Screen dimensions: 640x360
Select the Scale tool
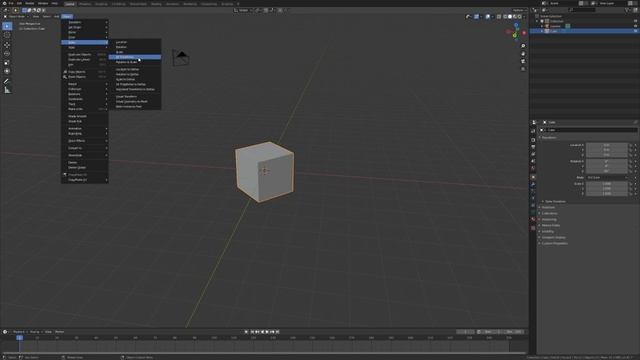pos(7,62)
